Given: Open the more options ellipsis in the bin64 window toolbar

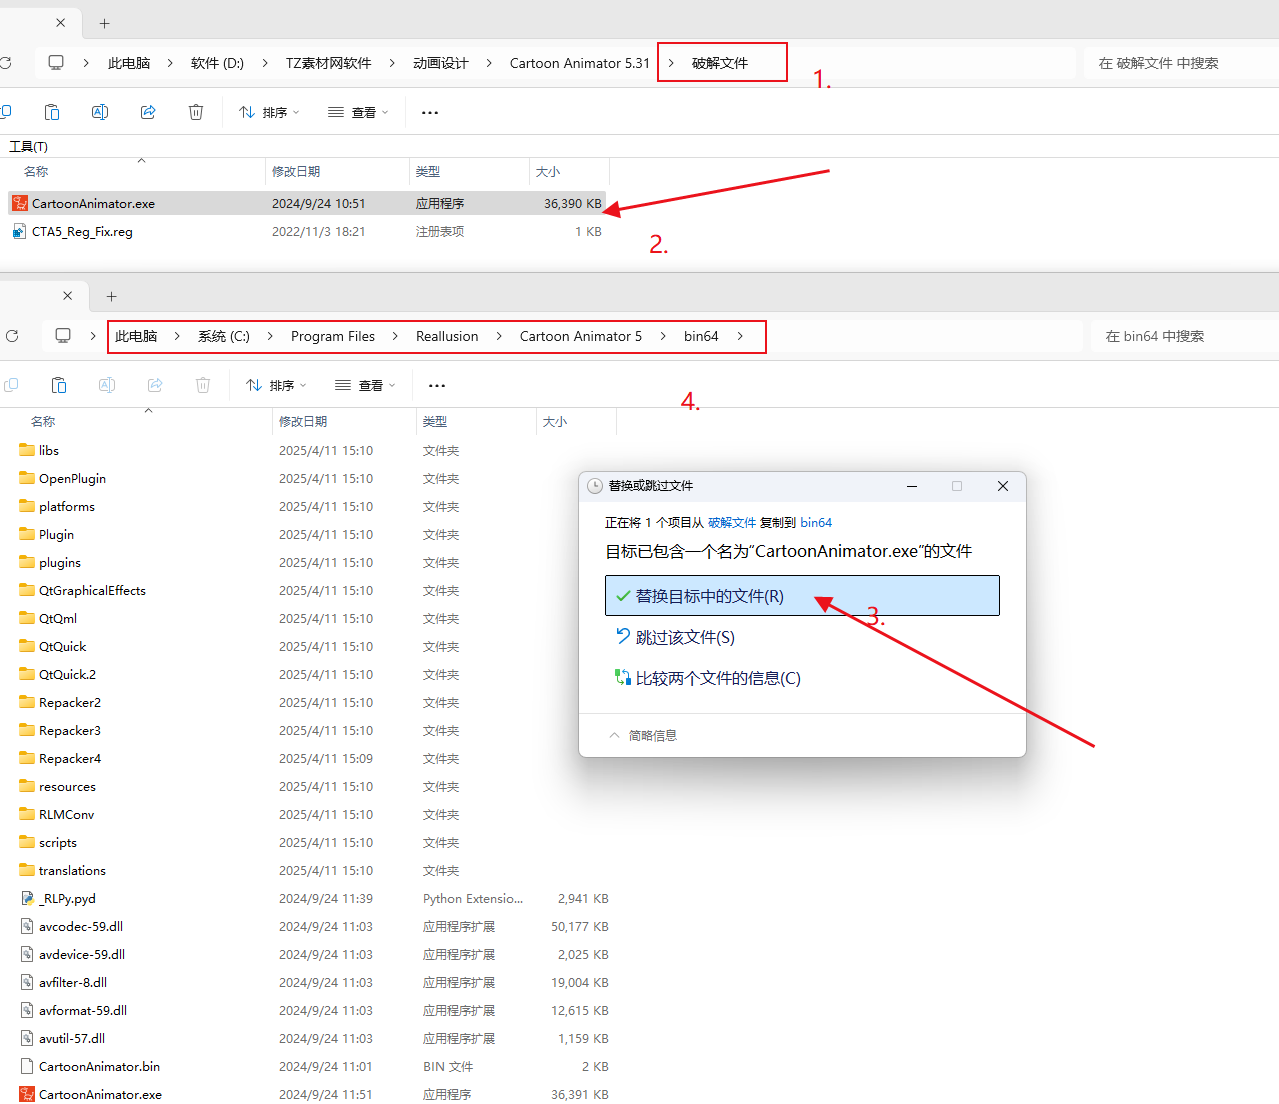Looking at the screenshot, I should (437, 386).
